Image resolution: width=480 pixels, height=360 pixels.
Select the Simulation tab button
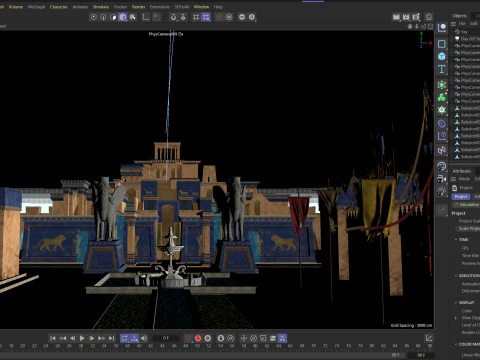pos(466,205)
